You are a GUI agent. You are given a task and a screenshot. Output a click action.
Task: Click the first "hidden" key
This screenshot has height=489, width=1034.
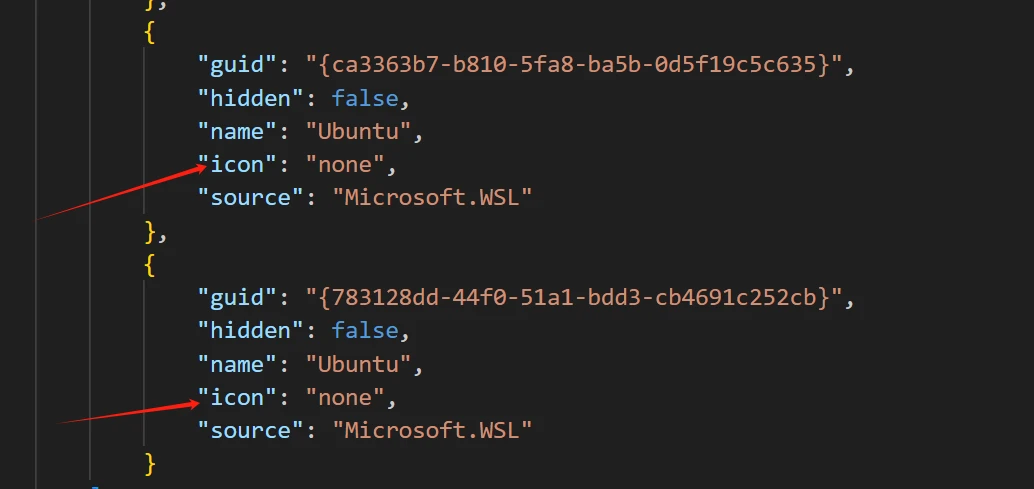point(251,98)
